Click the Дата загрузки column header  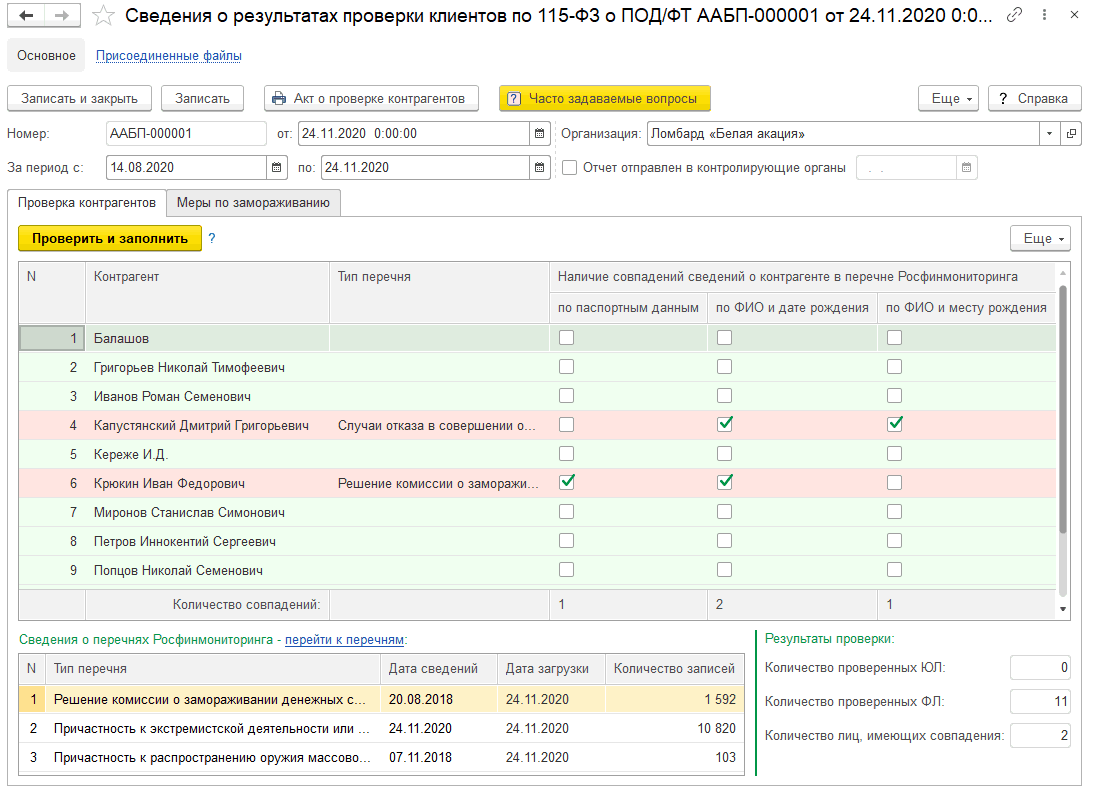pyautogui.click(x=551, y=668)
